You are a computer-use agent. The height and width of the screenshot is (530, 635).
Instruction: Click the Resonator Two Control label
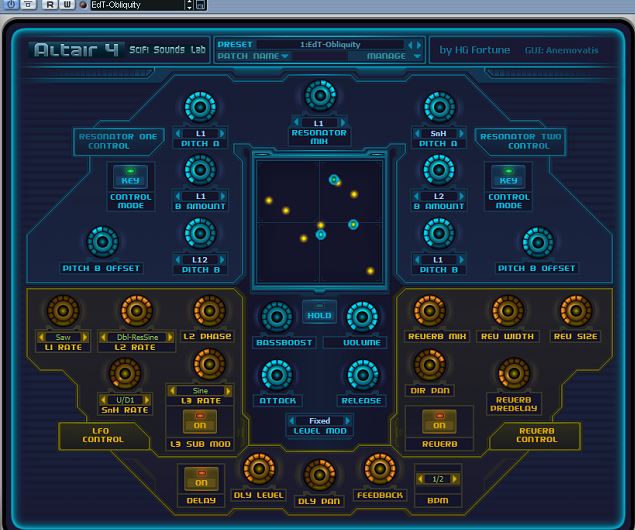521,141
